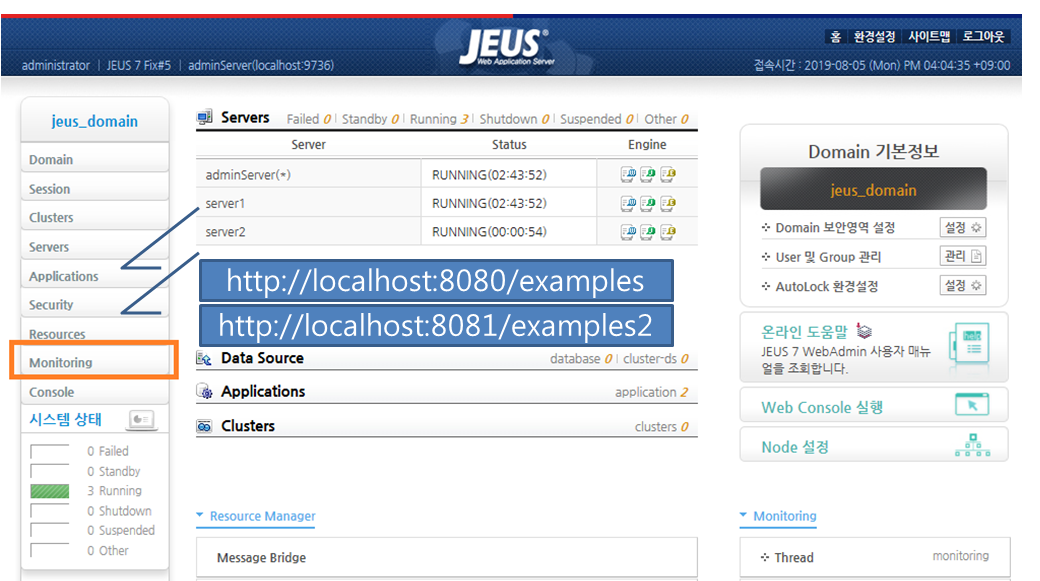Open 온라인 도움말 link
1040x581 pixels.
tap(804, 332)
